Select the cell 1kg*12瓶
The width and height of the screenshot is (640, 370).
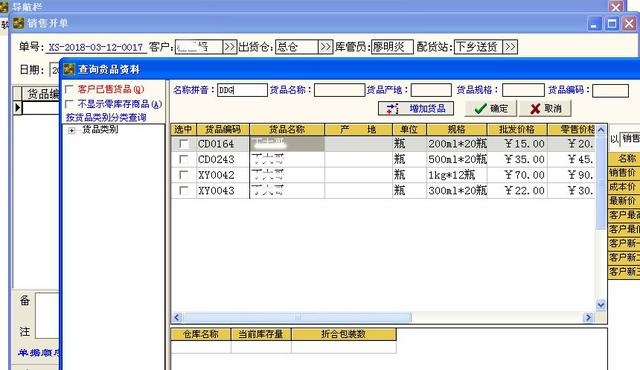click(x=457, y=175)
